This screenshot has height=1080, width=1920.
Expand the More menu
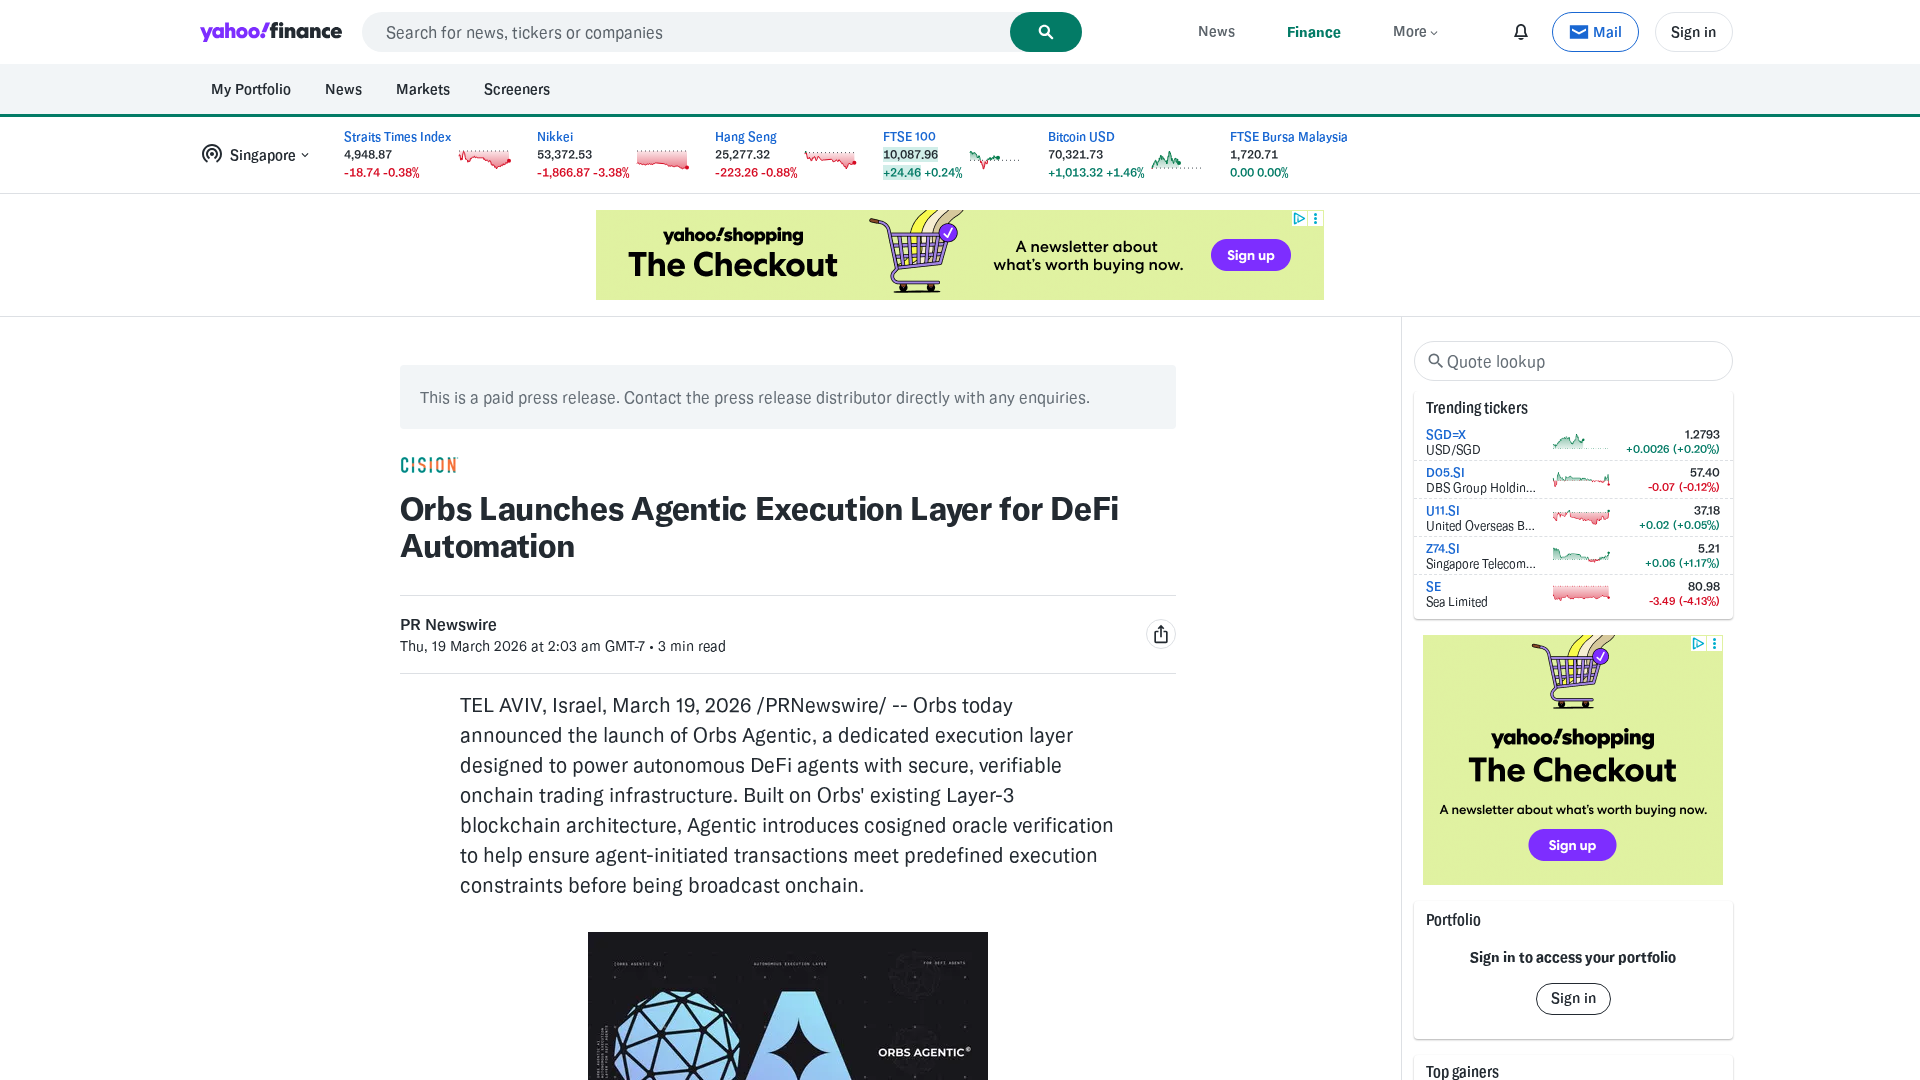click(1415, 32)
